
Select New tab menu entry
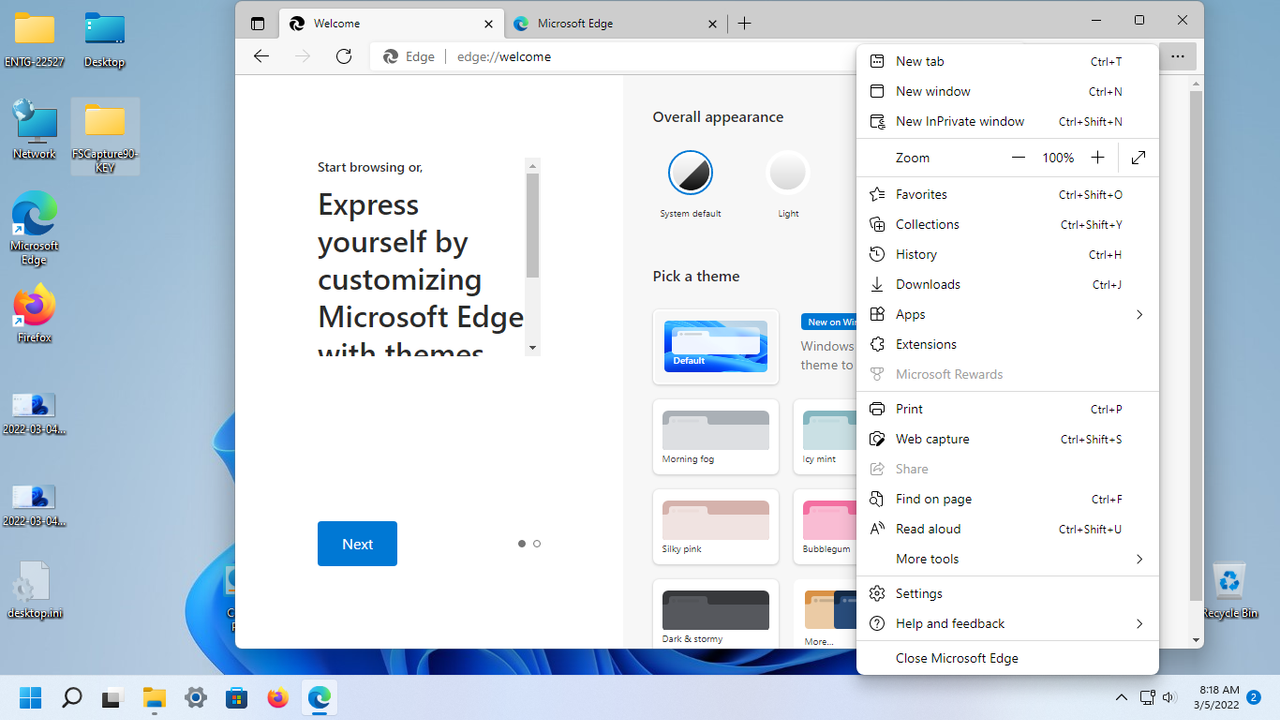(1008, 61)
